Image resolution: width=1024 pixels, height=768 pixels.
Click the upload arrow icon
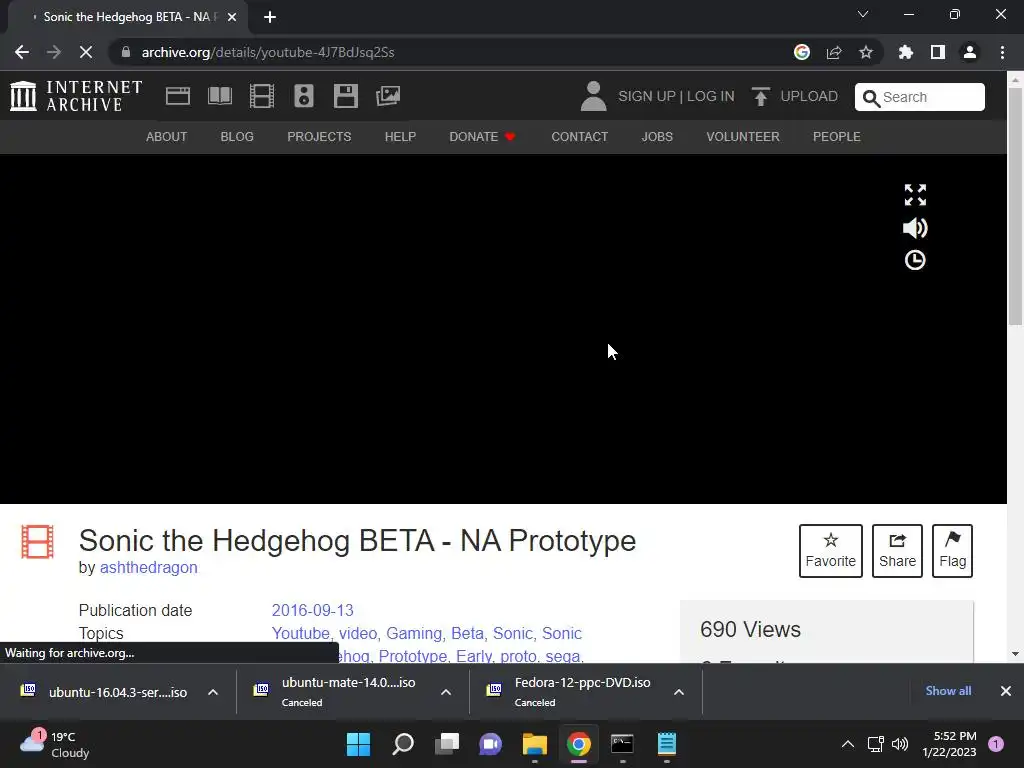[x=760, y=96]
